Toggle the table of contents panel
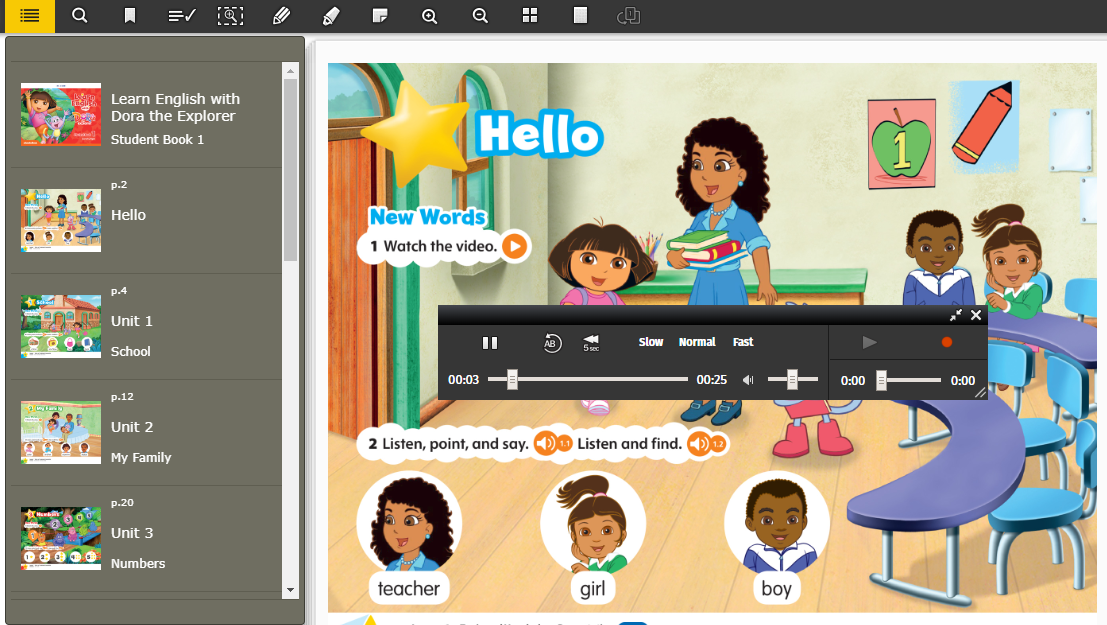Image resolution: width=1107 pixels, height=625 pixels. [x=30, y=16]
